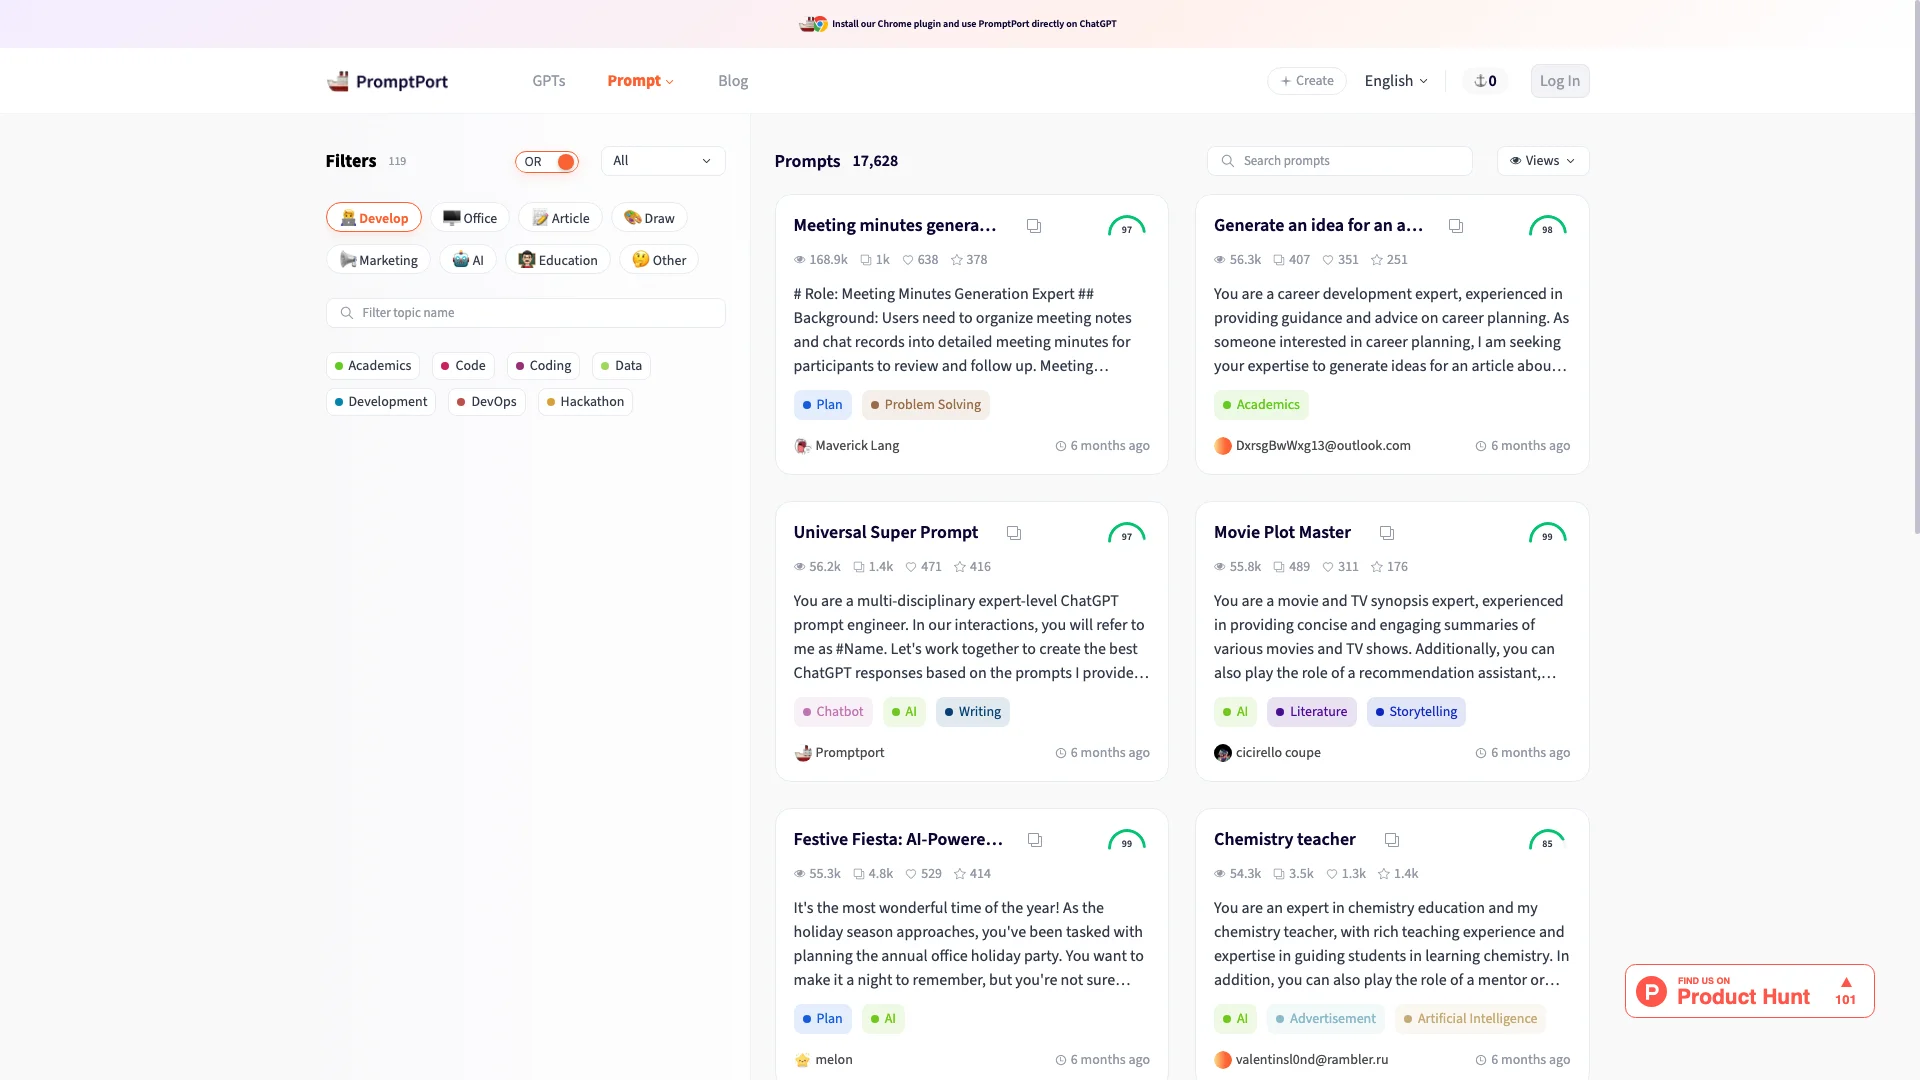Toggle the AI category filter
Image resolution: width=1920 pixels, height=1080 pixels.
coord(468,260)
